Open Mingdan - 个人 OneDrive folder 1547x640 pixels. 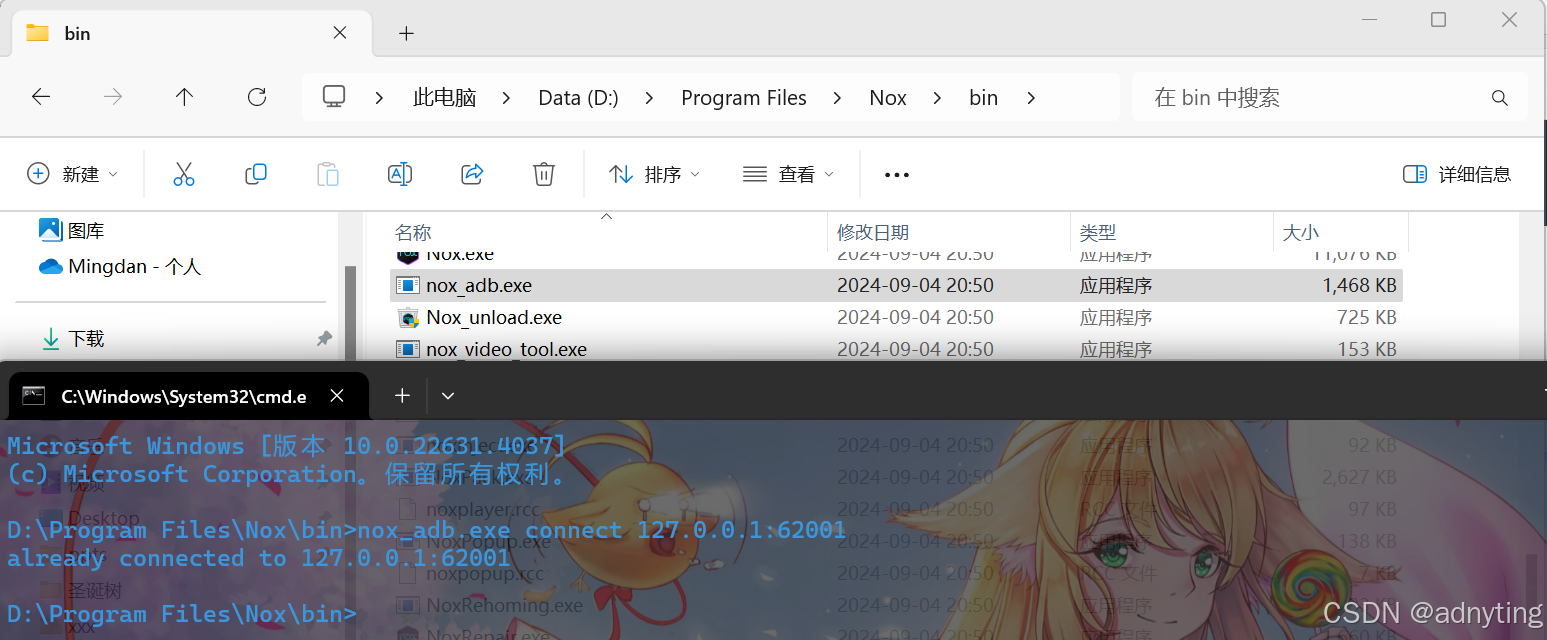tap(135, 267)
